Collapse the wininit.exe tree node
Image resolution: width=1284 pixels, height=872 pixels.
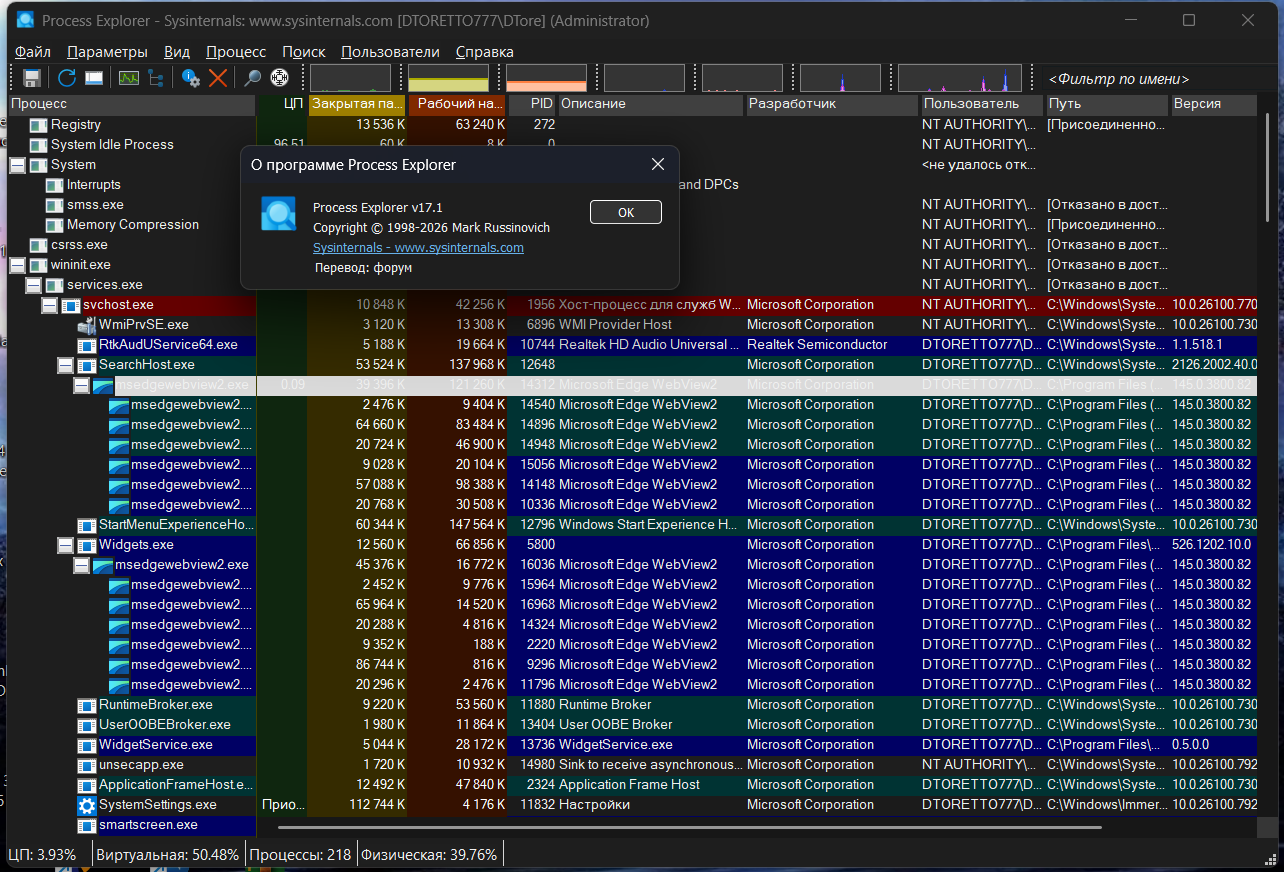(17, 265)
